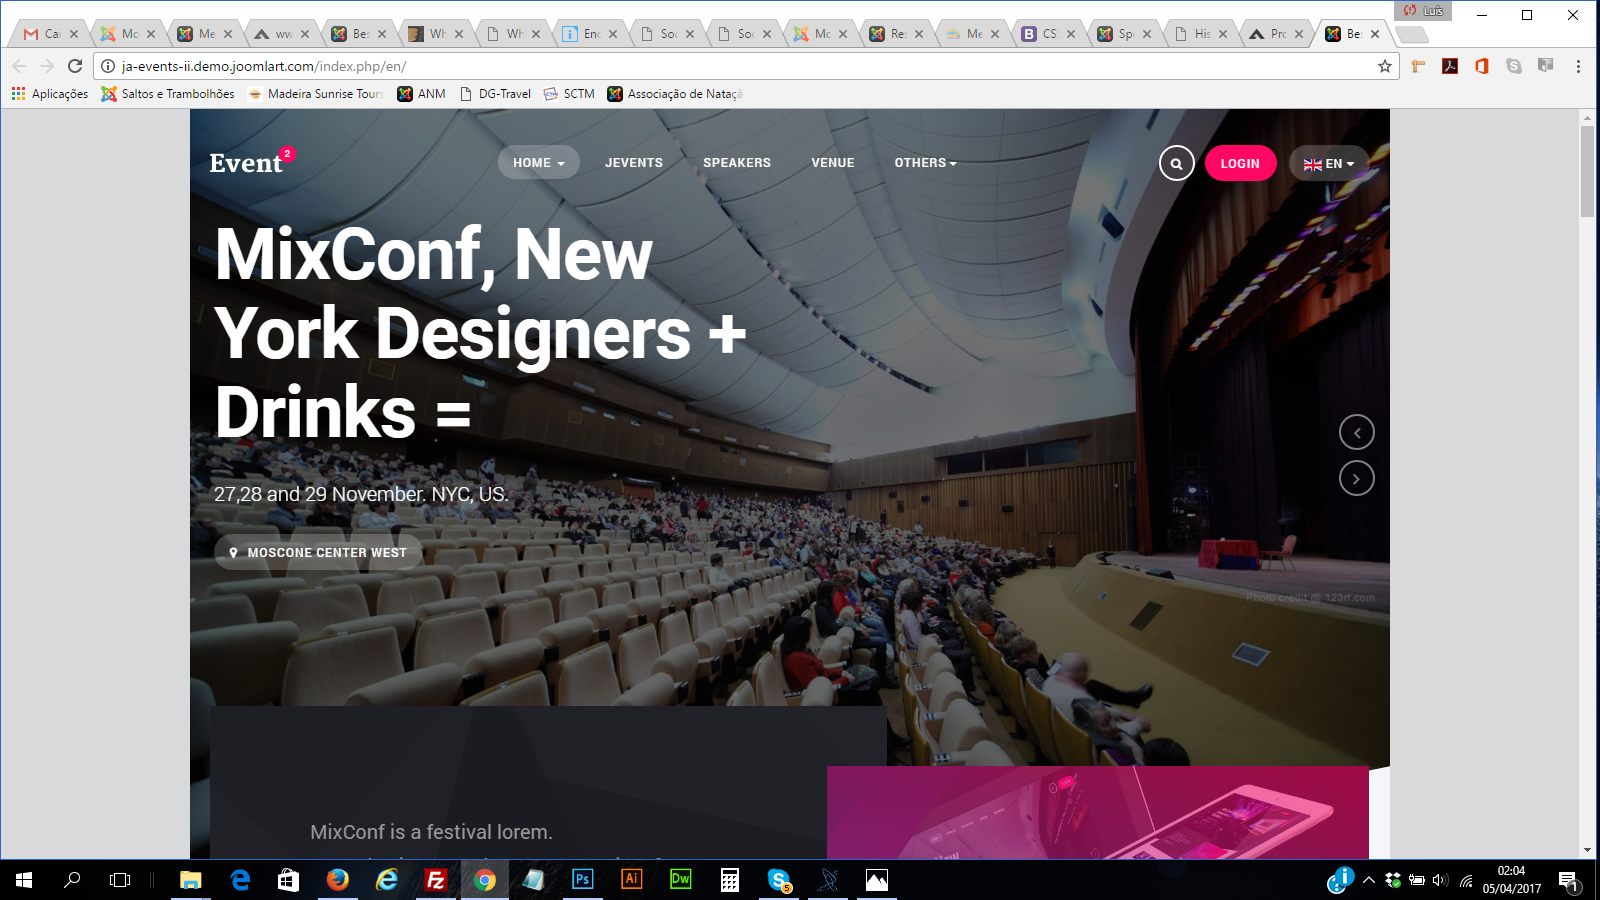Open Windows Store from taskbar
Viewport: 1600px width, 900px height.
coord(288,880)
